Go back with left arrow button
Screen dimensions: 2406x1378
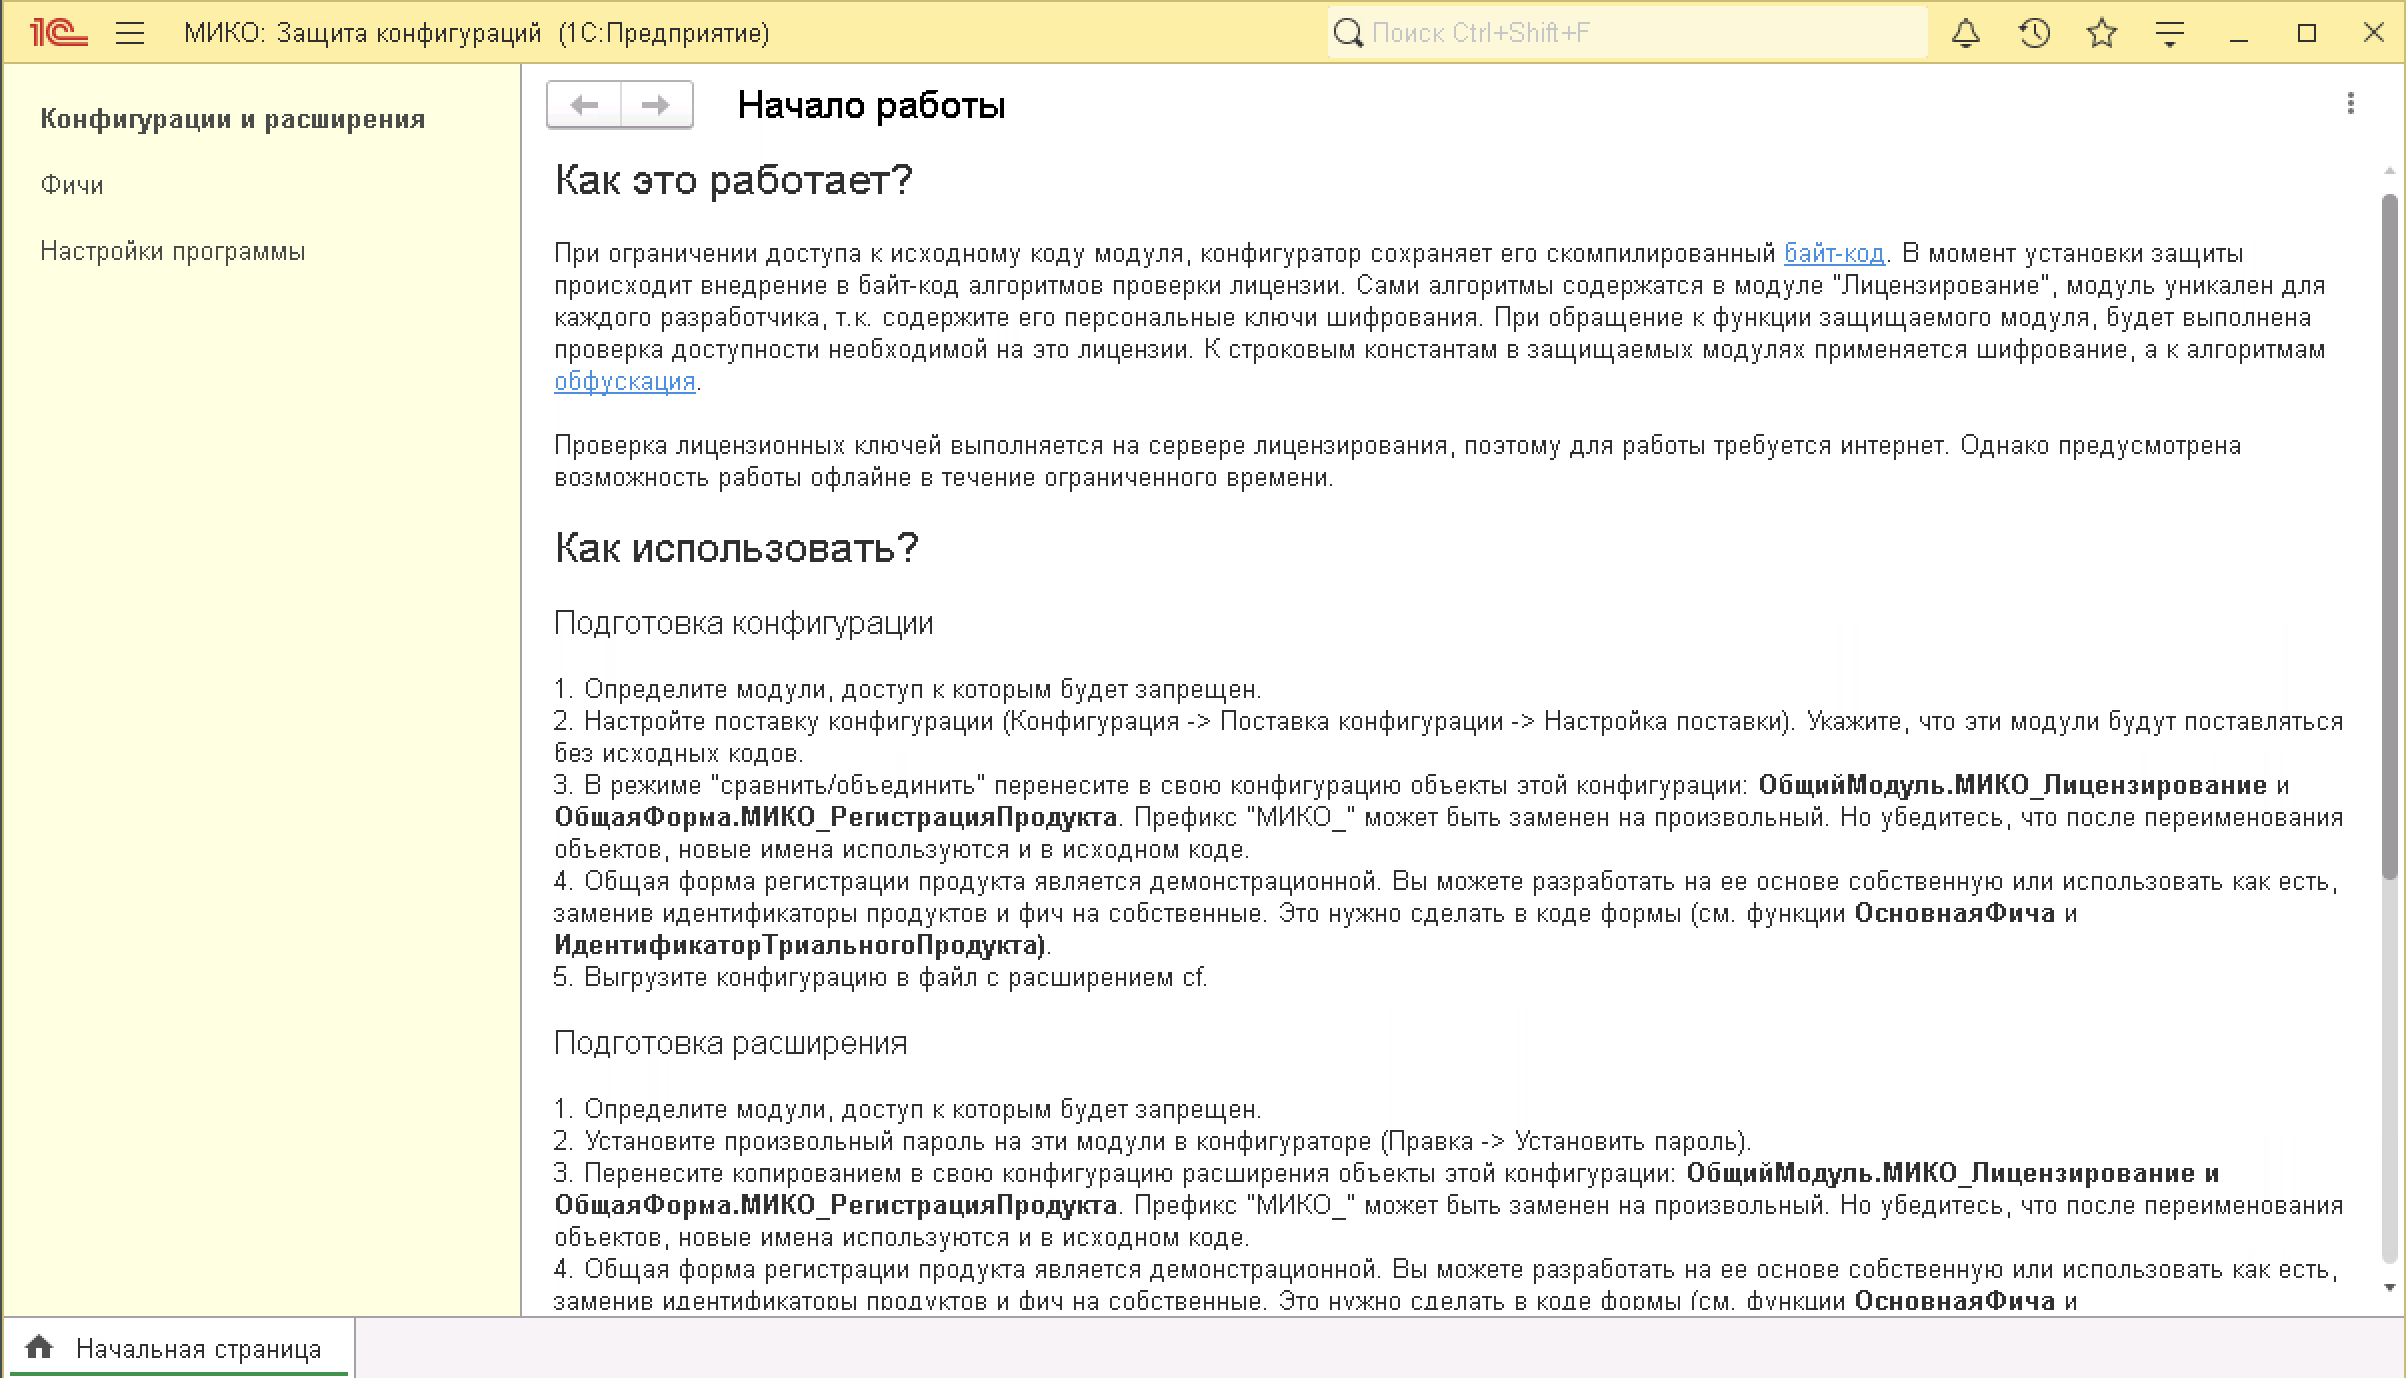pos(584,105)
